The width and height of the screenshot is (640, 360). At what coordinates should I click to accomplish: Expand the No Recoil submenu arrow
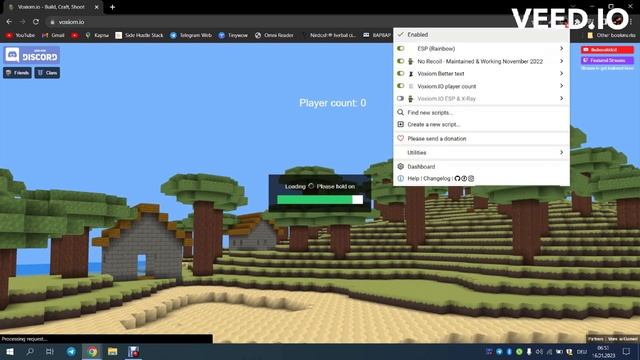click(562, 61)
